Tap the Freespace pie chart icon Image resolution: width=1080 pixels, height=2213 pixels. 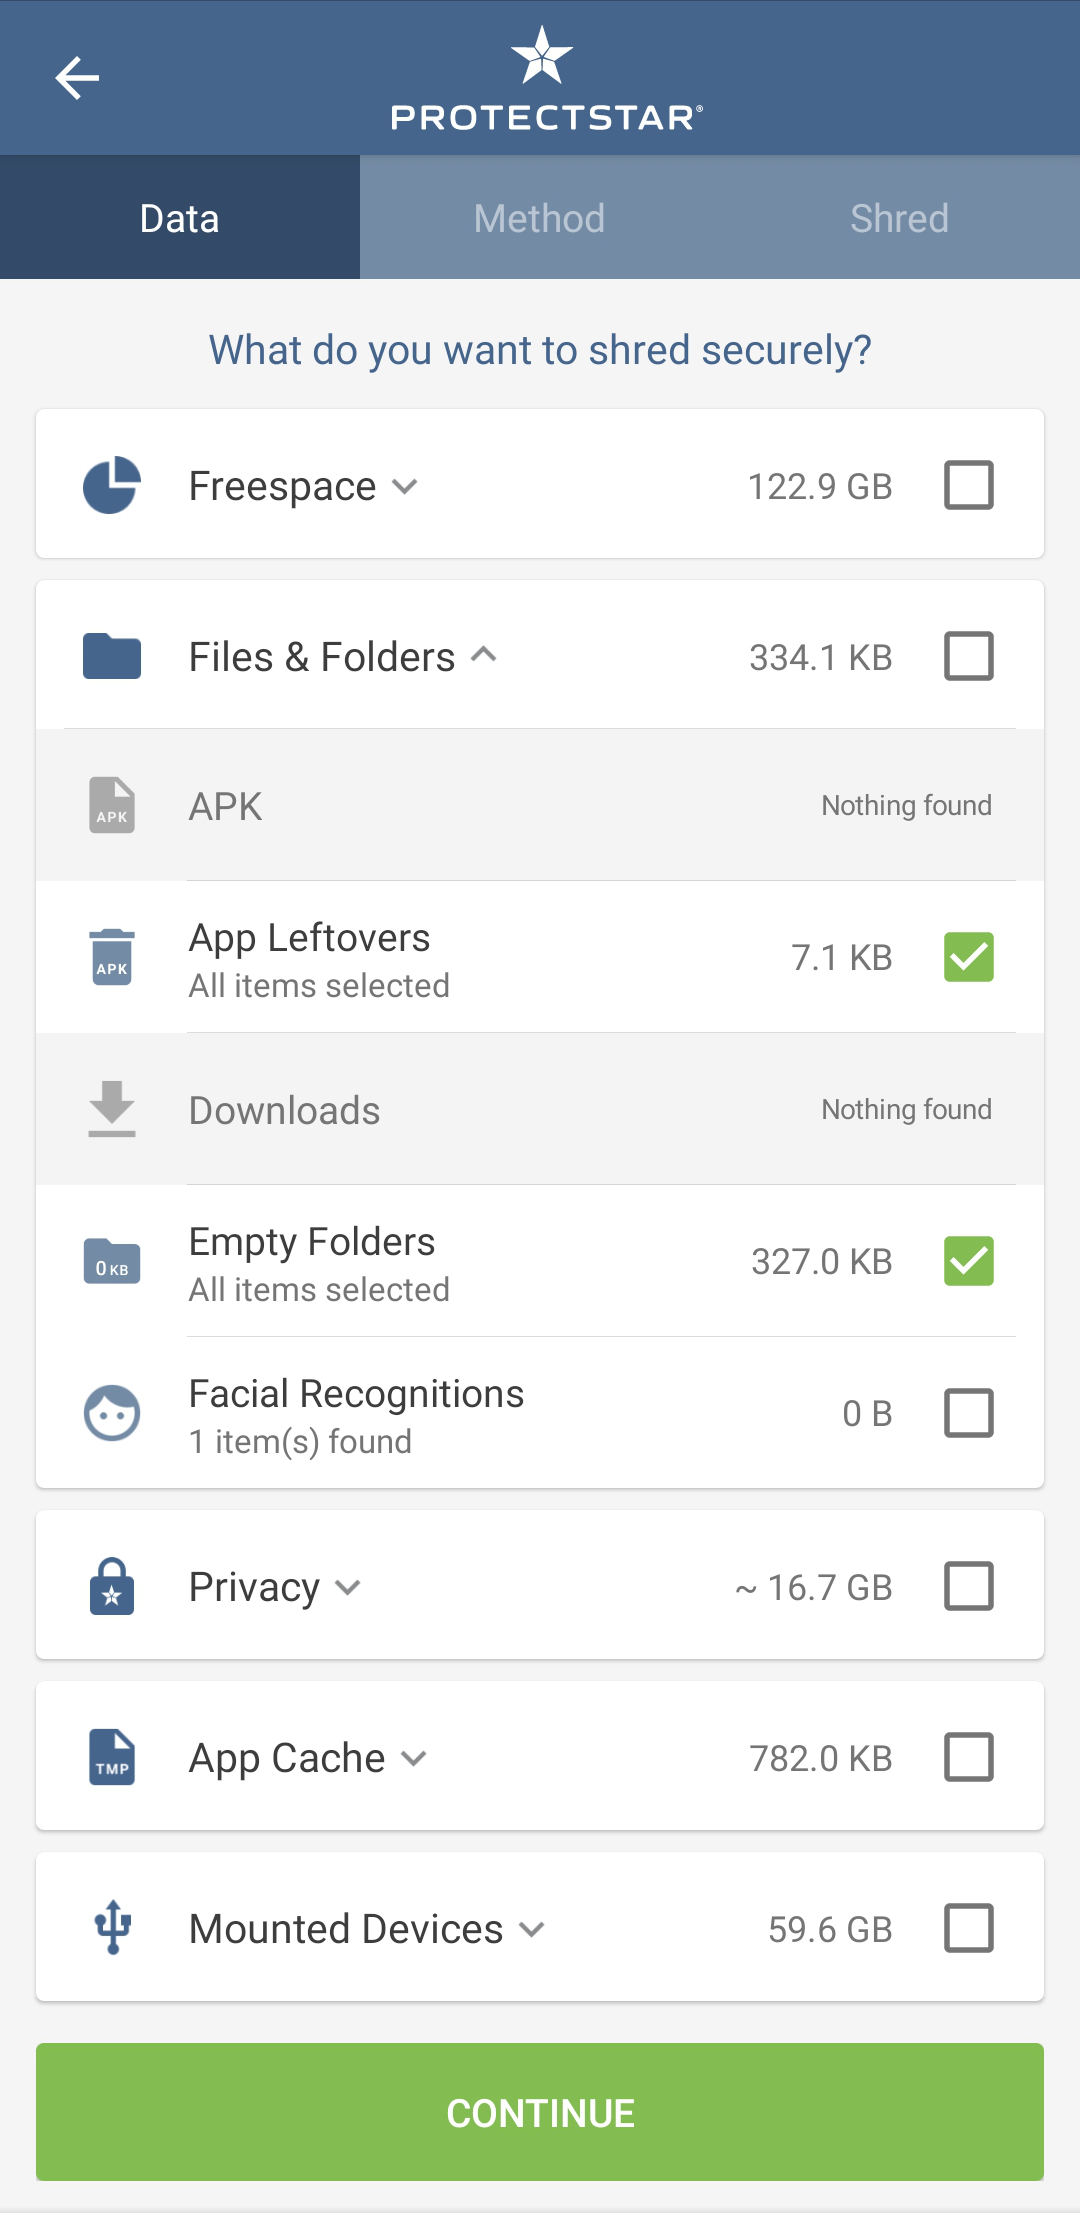112,486
